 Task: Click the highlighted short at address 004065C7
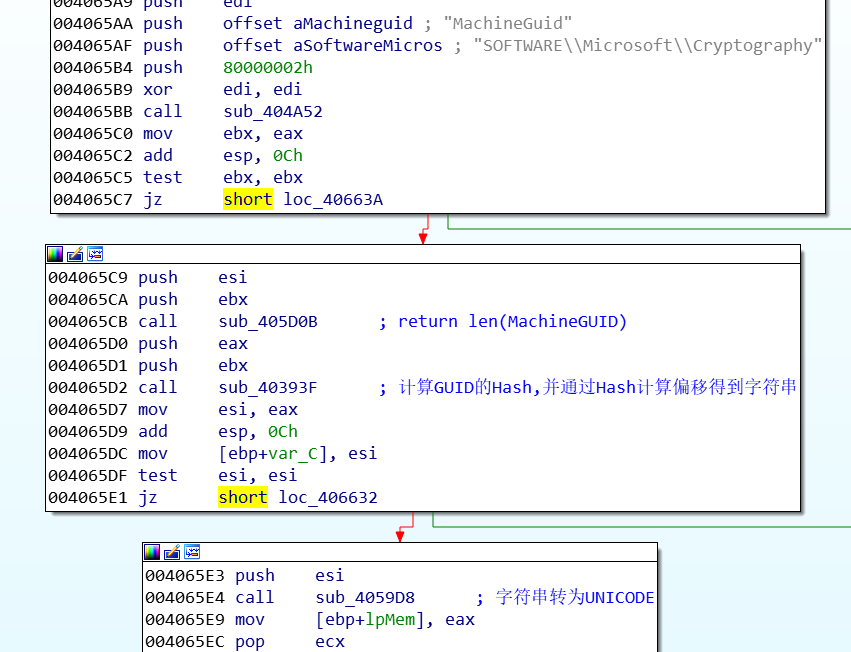248,200
